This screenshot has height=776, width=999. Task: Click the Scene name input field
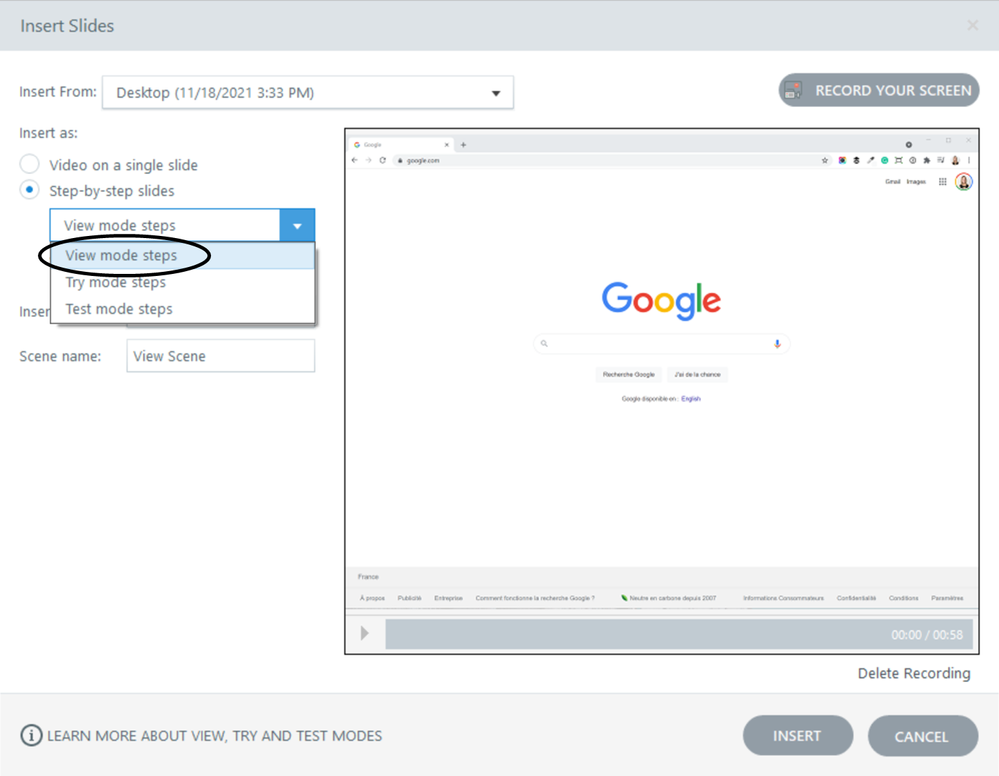pyautogui.click(x=220, y=356)
